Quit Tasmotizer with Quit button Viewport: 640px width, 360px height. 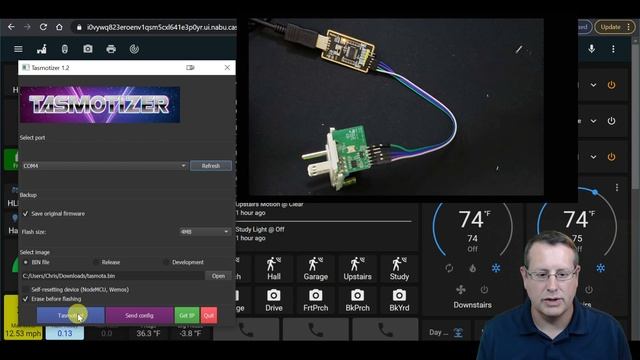click(209, 315)
